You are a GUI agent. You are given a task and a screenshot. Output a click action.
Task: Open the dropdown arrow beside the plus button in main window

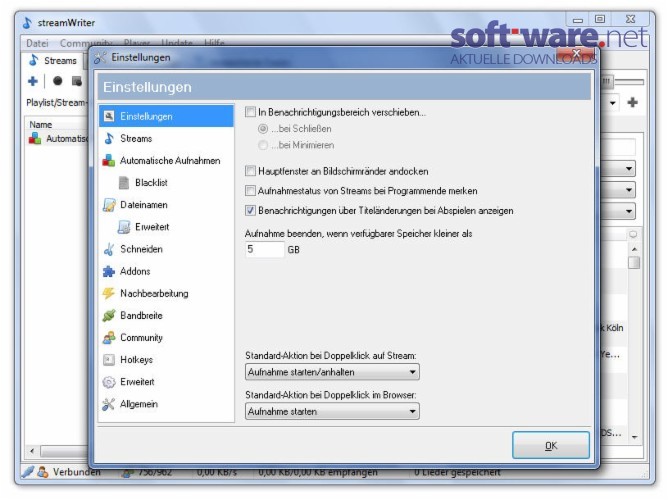tap(613, 103)
